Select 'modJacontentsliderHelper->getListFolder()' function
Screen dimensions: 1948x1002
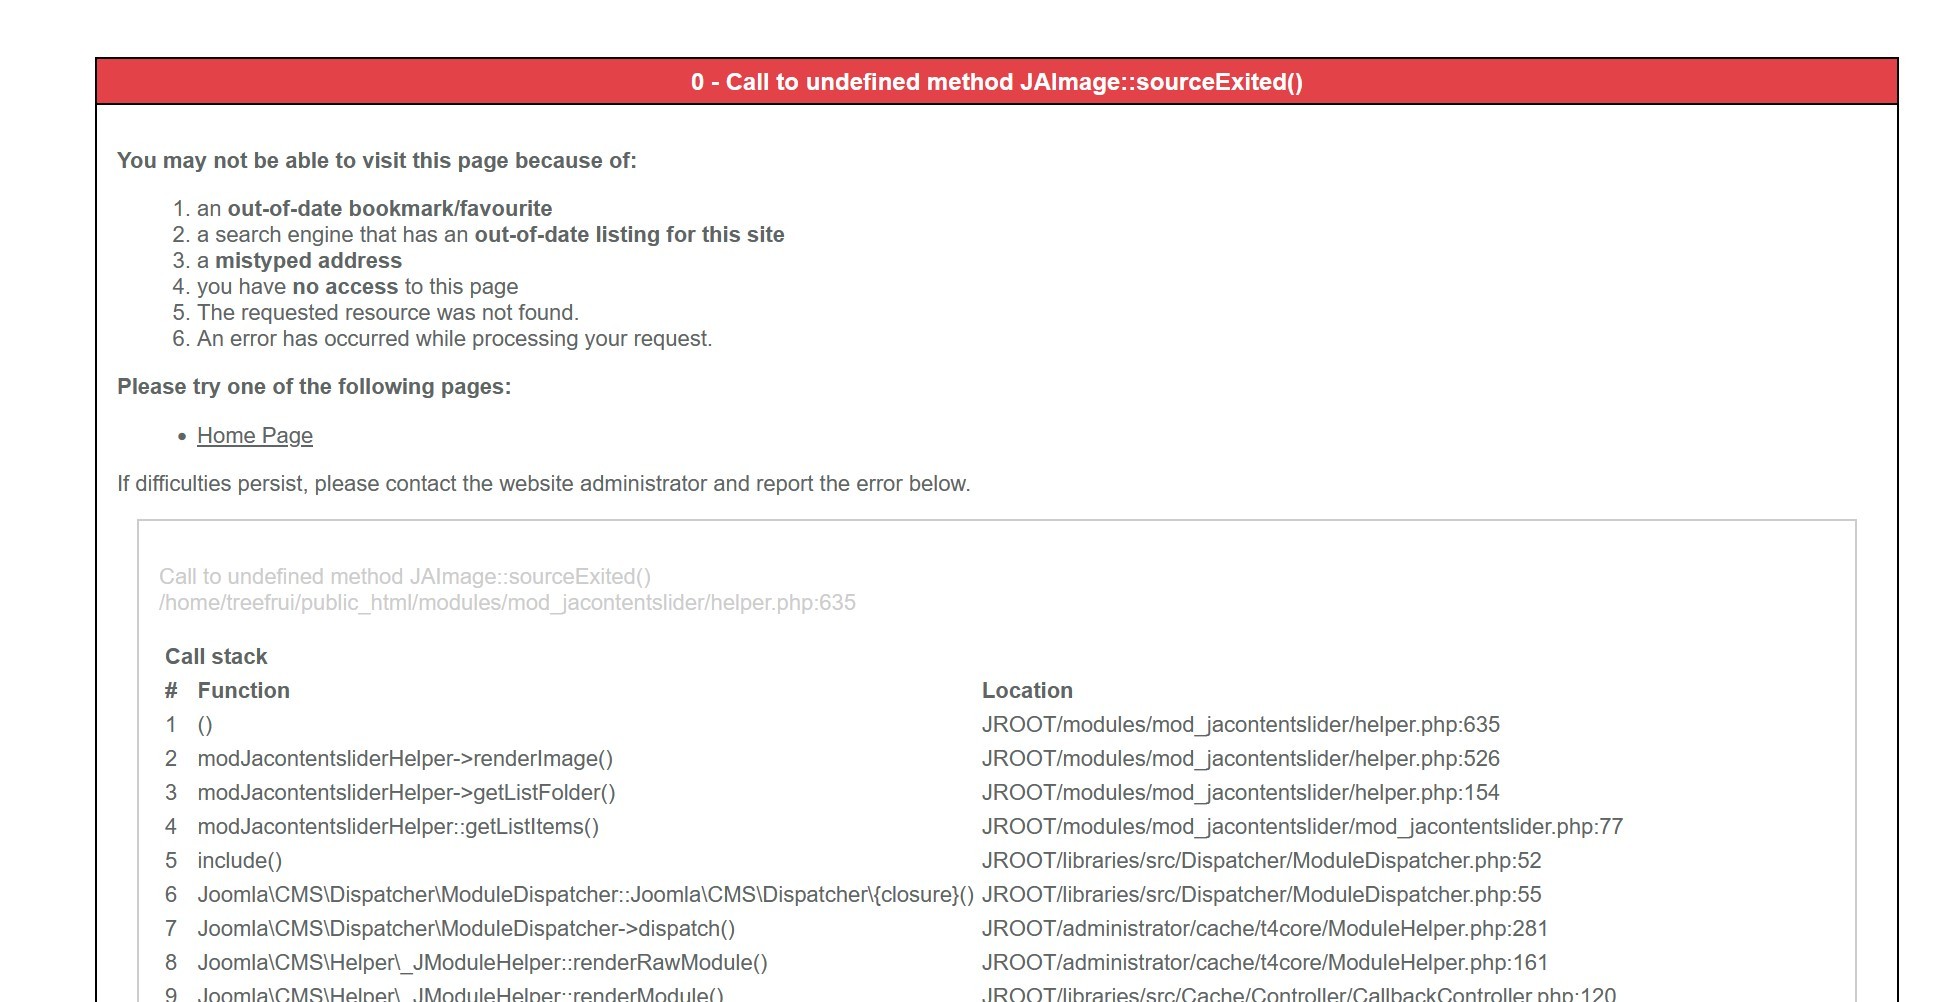[x=406, y=793]
